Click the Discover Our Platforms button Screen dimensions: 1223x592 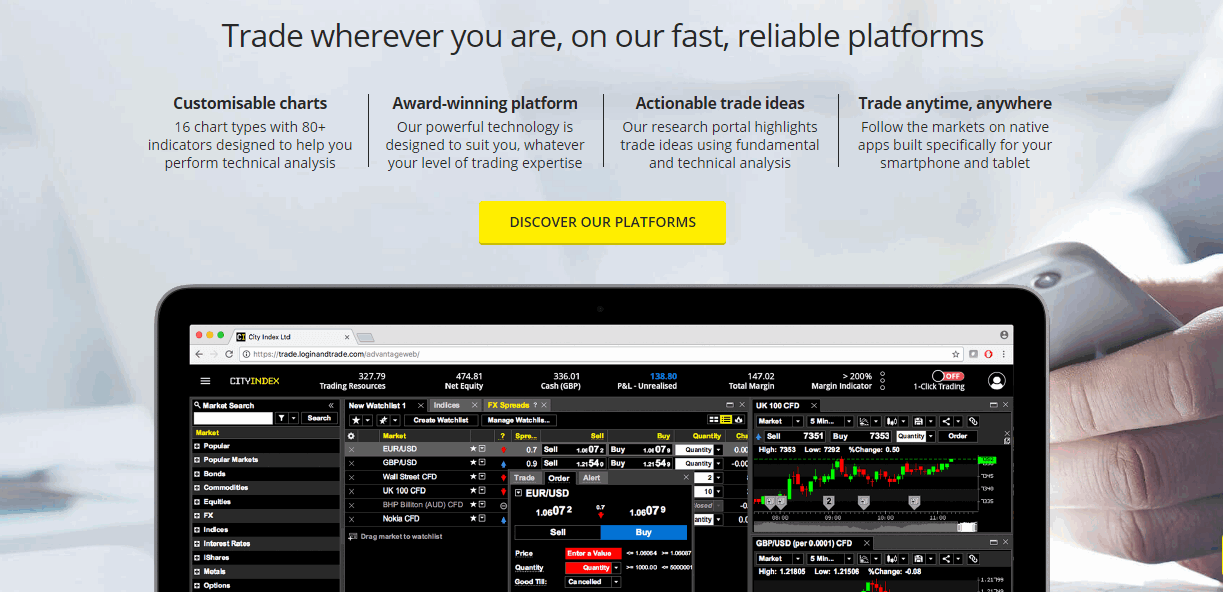click(x=602, y=222)
